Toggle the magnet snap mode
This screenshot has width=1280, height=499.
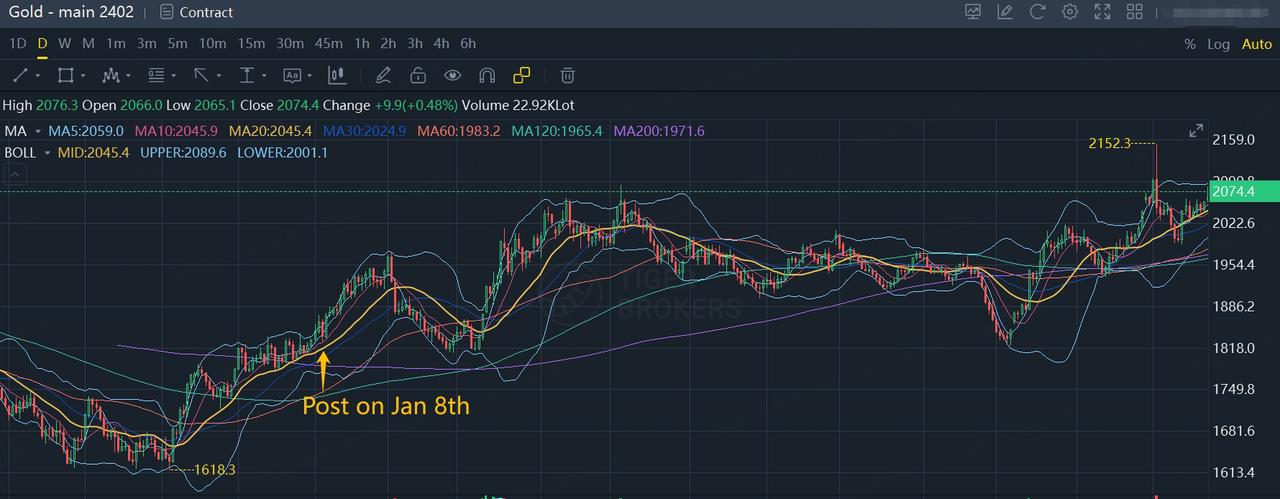pyautogui.click(x=487, y=75)
